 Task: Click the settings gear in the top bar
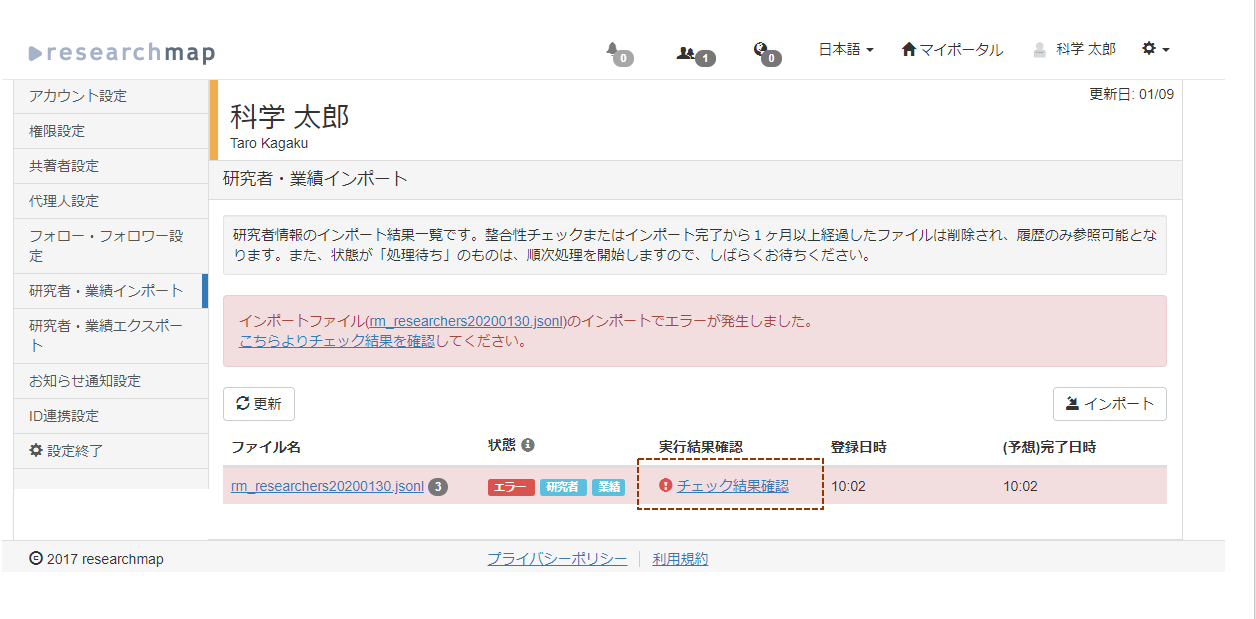pos(1150,48)
